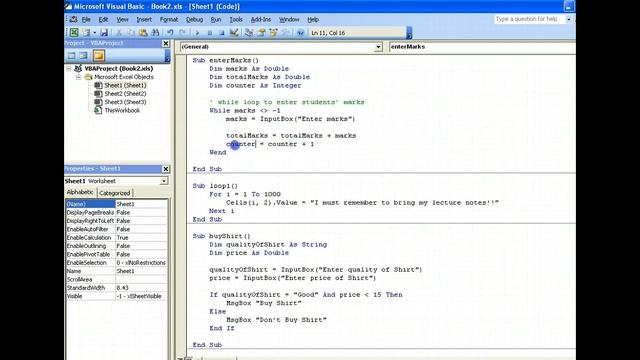This screenshot has width=640, height=360.
Task: Select the (Name) property row
Action: click(x=116, y=204)
